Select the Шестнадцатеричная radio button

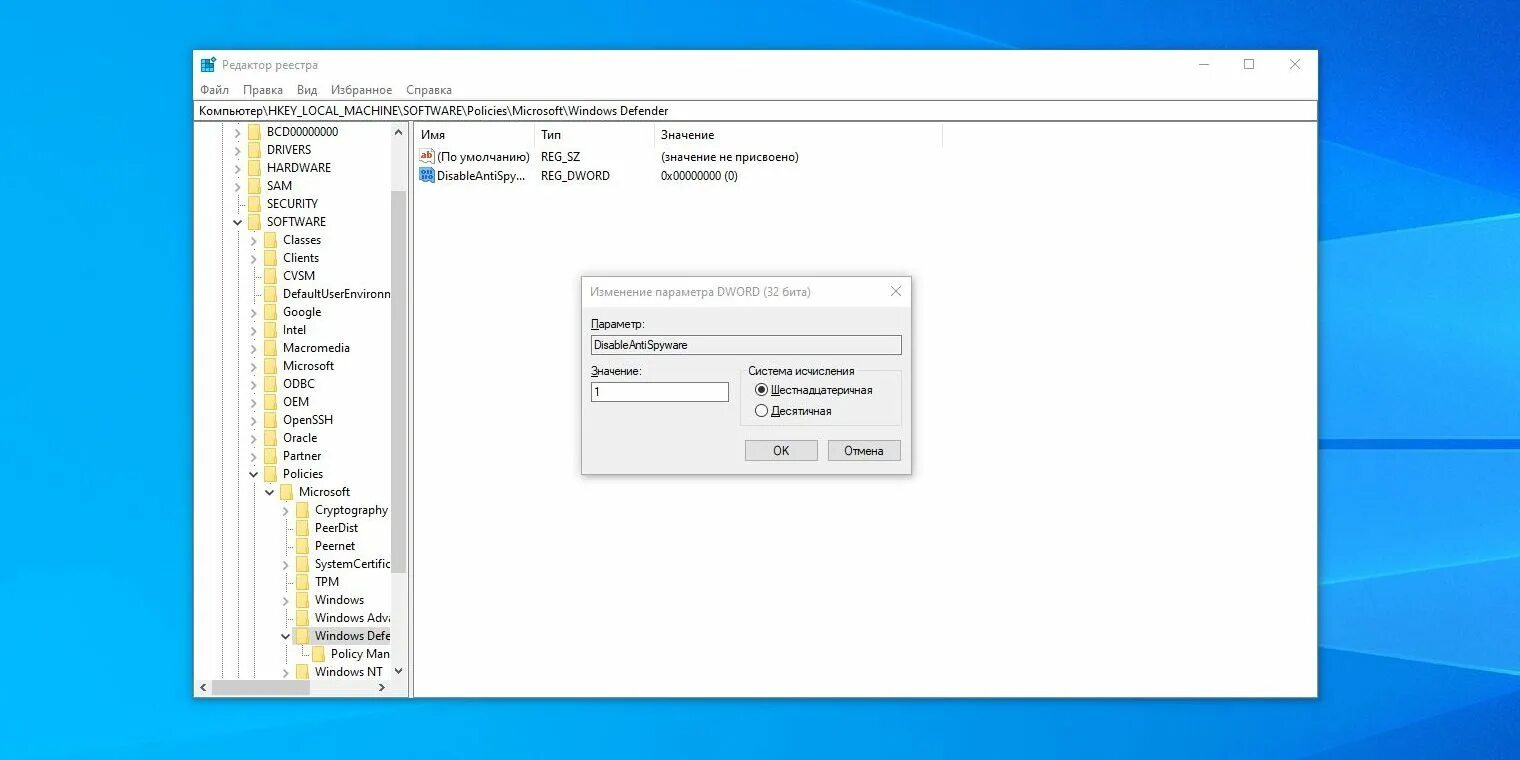click(x=761, y=390)
